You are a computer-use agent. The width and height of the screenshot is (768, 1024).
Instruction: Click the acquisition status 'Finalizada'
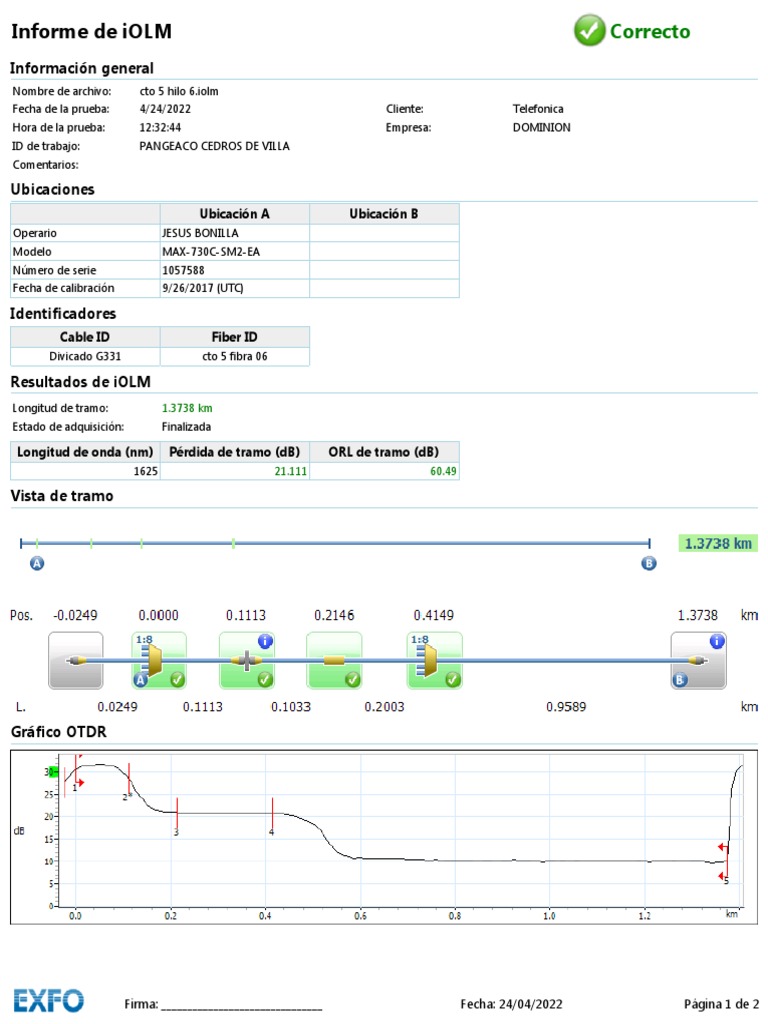pos(186,427)
